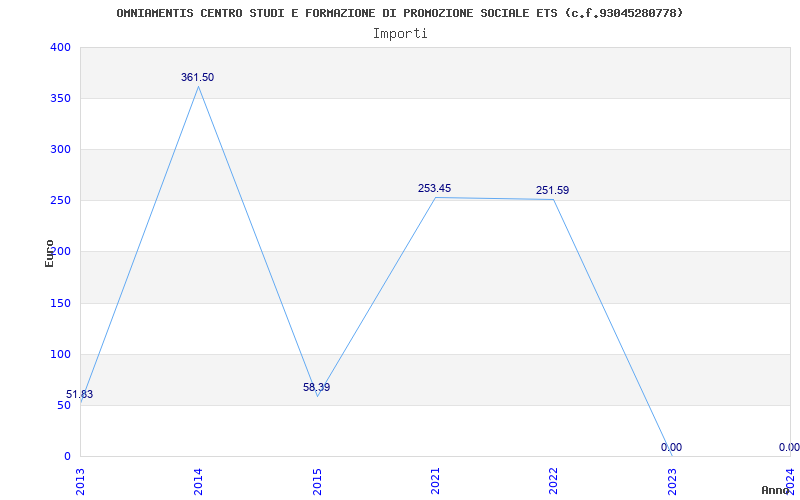Click the 350 y-axis tick label

60,98
